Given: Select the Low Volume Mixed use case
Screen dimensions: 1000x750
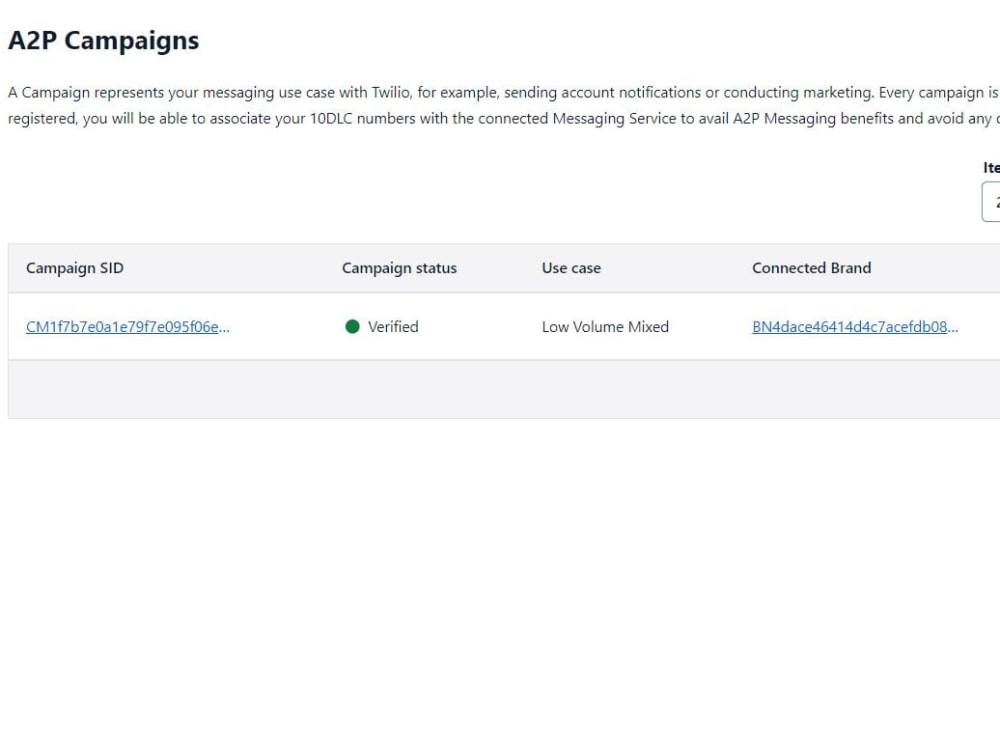Looking at the screenshot, I should coord(605,327).
